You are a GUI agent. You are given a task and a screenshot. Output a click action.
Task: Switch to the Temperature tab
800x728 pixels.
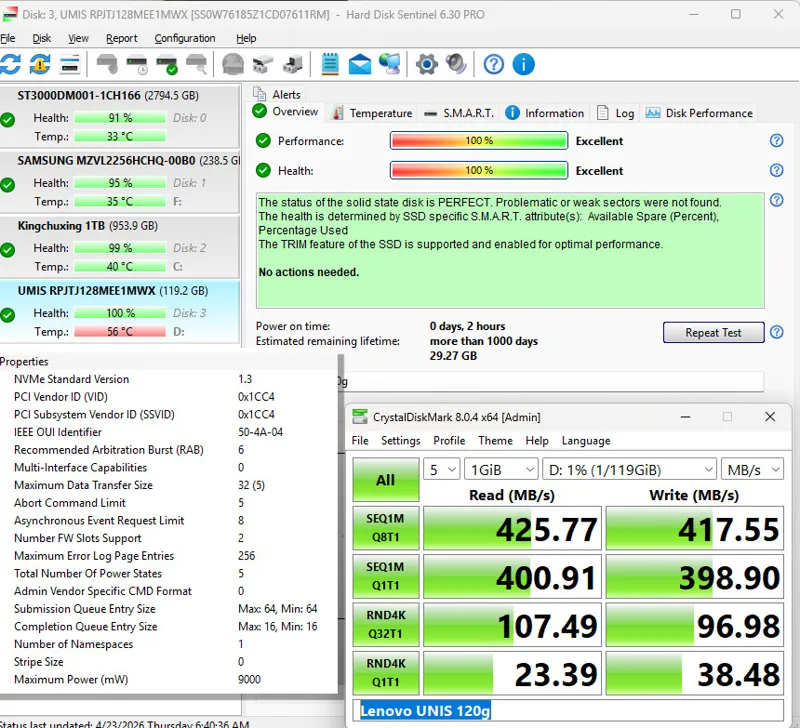pyautogui.click(x=372, y=113)
